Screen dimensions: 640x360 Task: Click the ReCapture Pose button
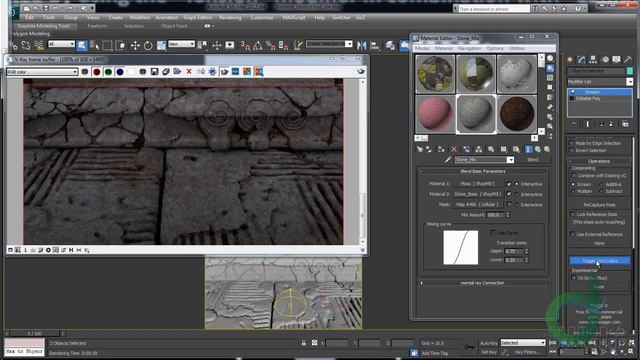pyautogui.click(x=599, y=205)
